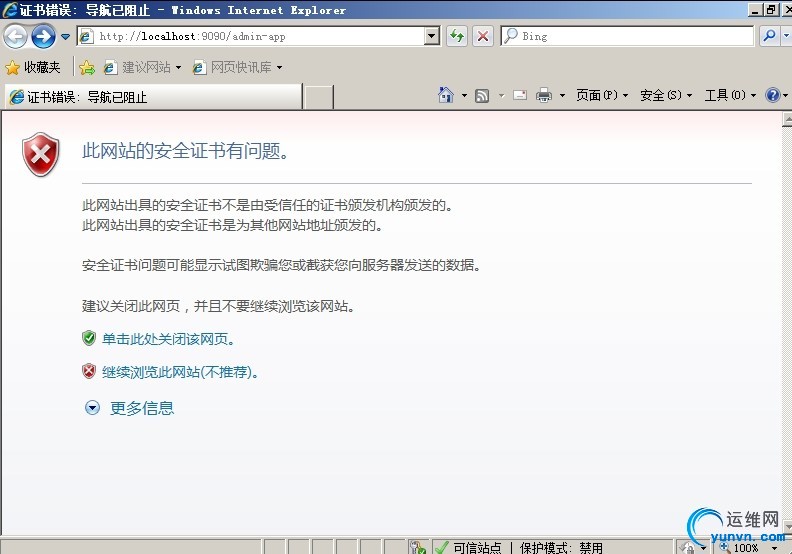This screenshot has height=554, width=792.
Task: Click the status bar security keys icon
Action: click(x=418, y=547)
